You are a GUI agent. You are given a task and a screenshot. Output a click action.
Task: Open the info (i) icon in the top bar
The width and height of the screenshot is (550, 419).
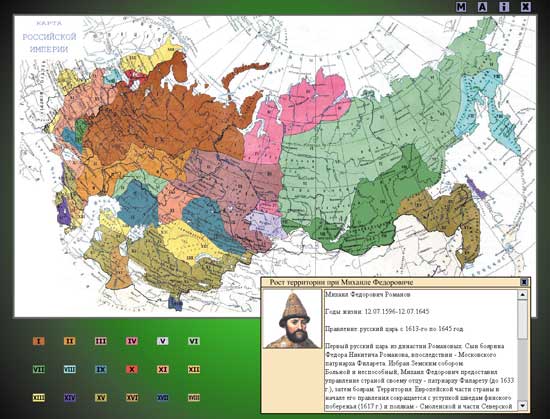coord(504,7)
